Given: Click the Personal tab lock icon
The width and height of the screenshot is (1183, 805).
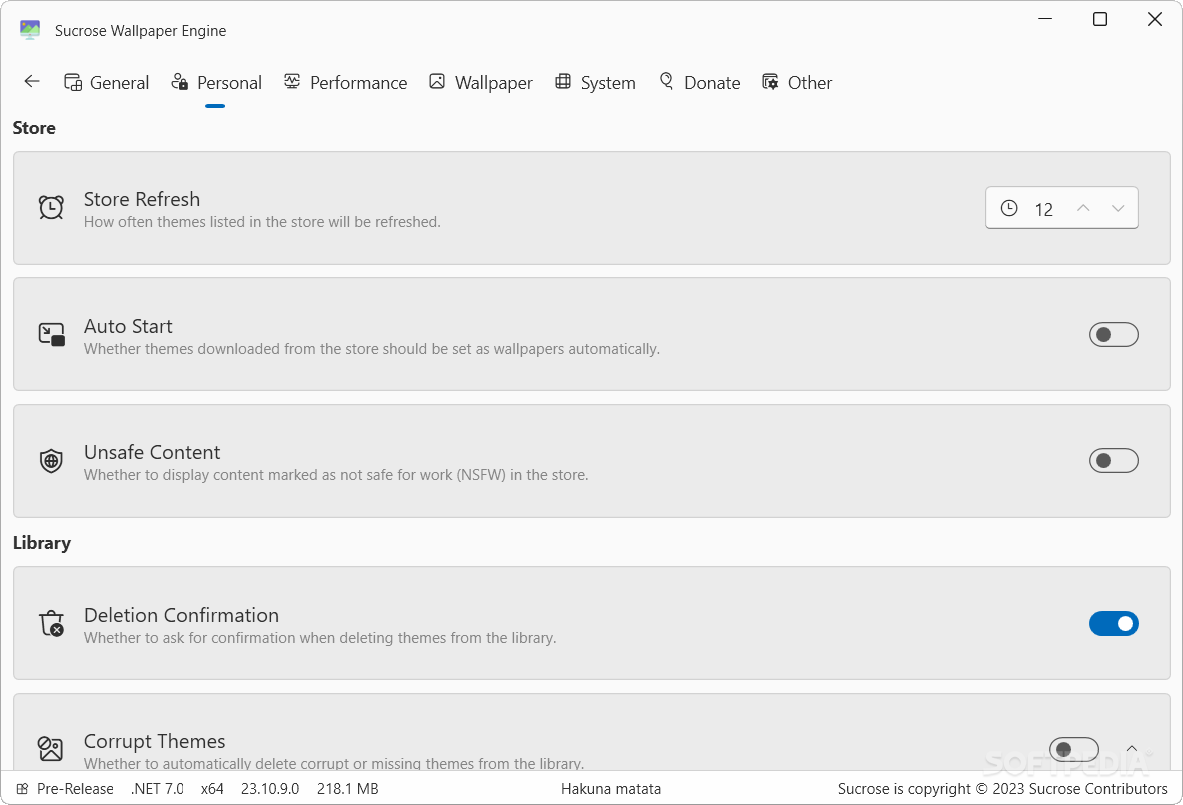Looking at the screenshot, I should click(180, 81).
